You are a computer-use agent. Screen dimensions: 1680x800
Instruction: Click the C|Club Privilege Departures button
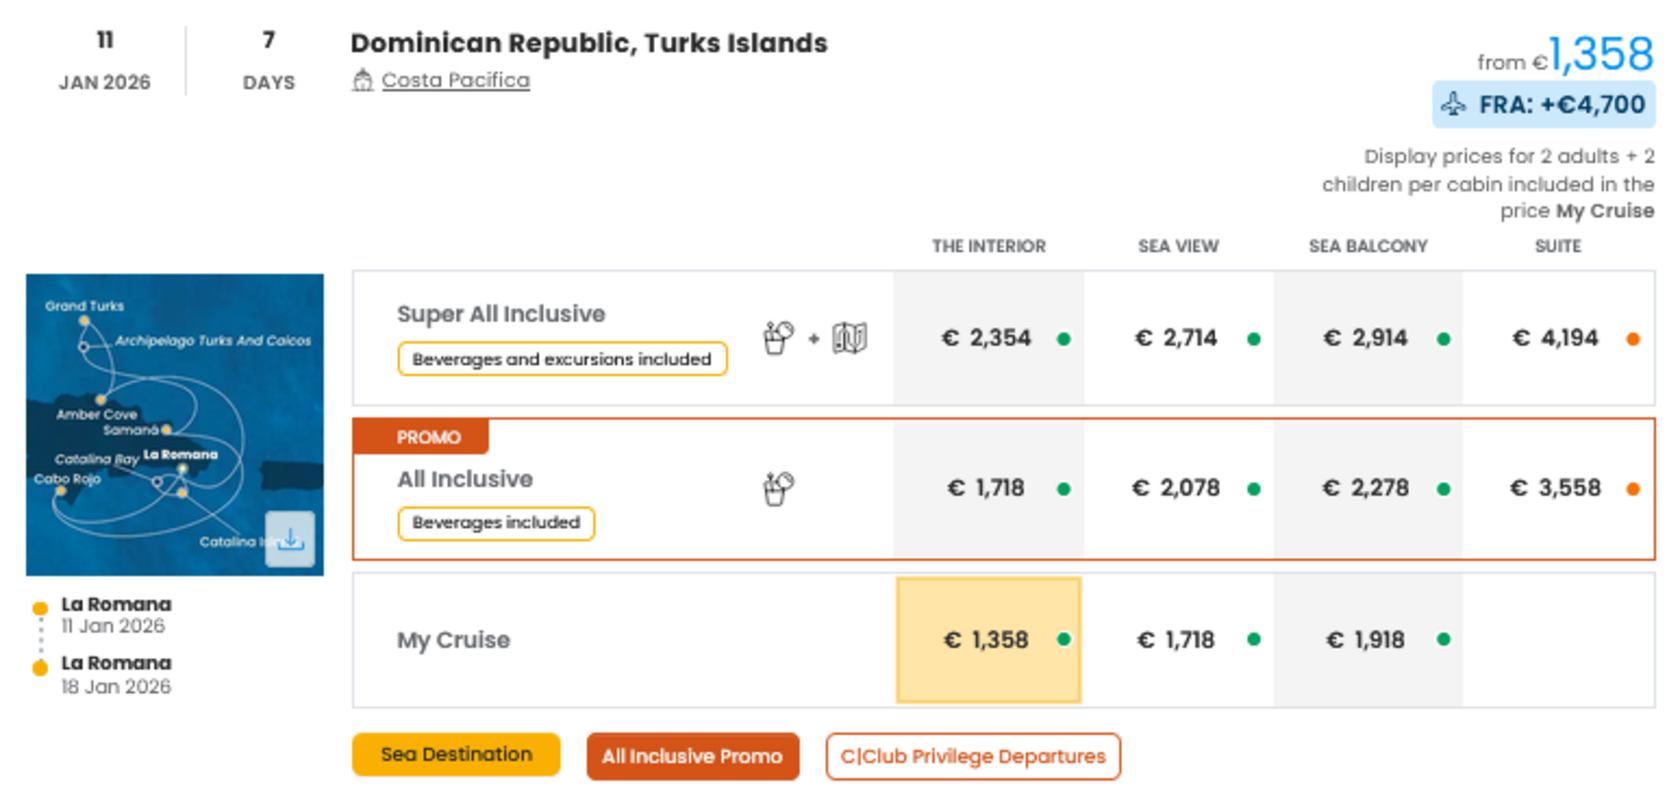[972, 756]
